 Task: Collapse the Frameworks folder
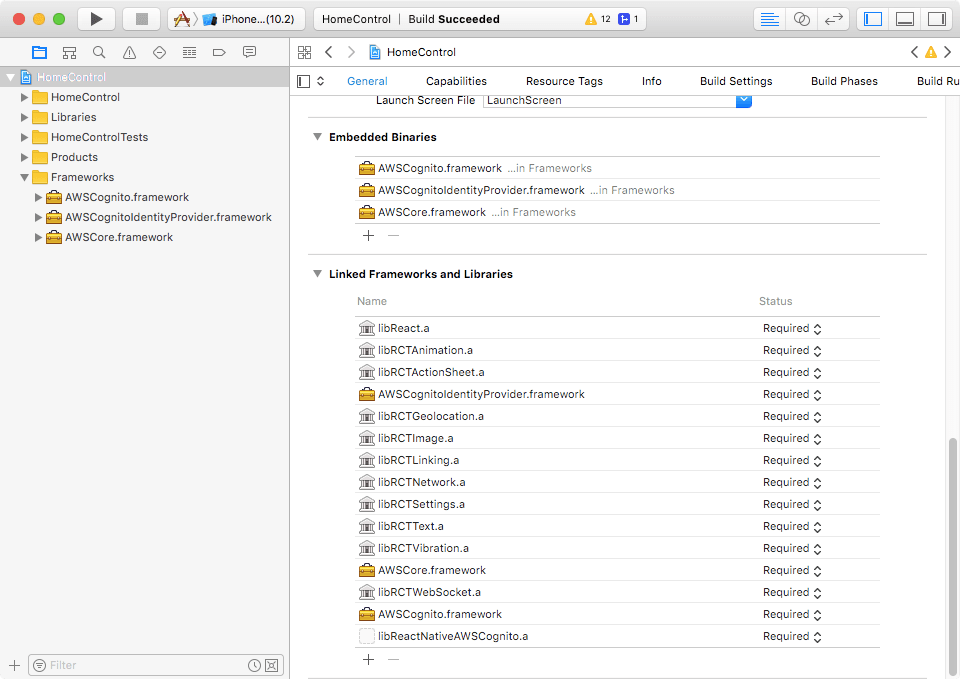[x=24, y=178]
